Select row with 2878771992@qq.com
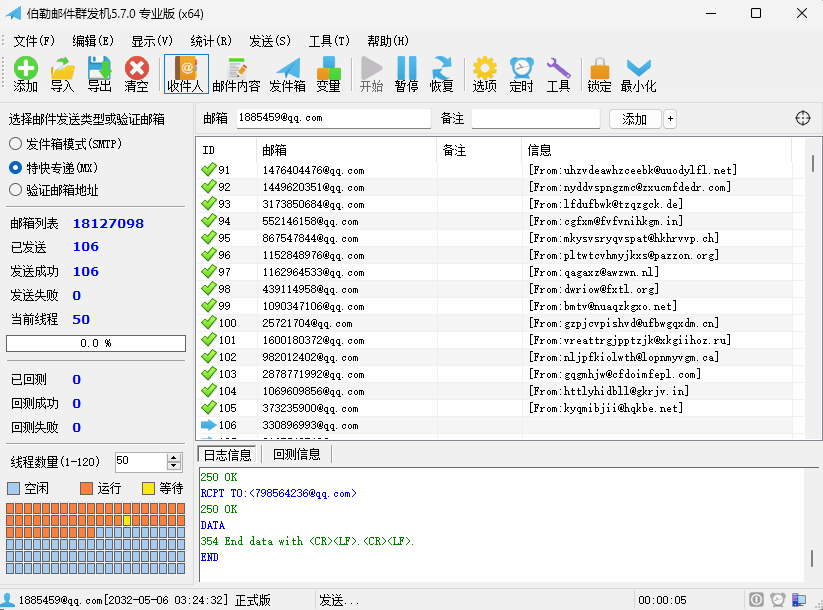The height and width of the screenshot is (610, 823). pyautogui.click(x=500, y=374)
